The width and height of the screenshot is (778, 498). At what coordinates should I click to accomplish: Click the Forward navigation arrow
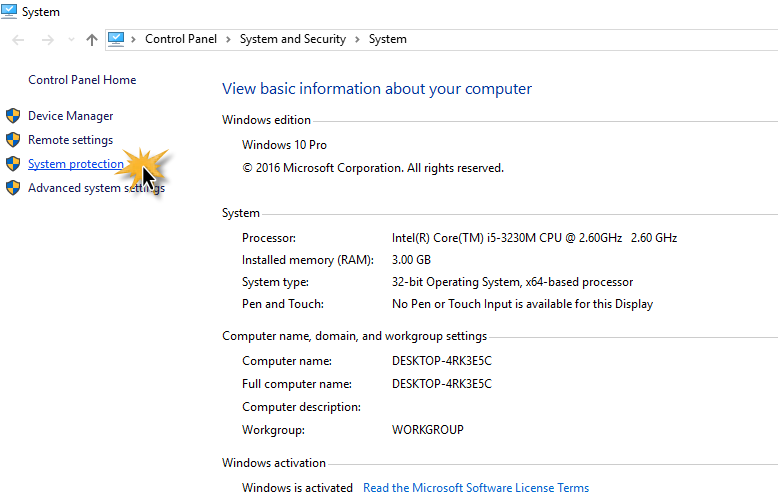[x=46, y=40]
